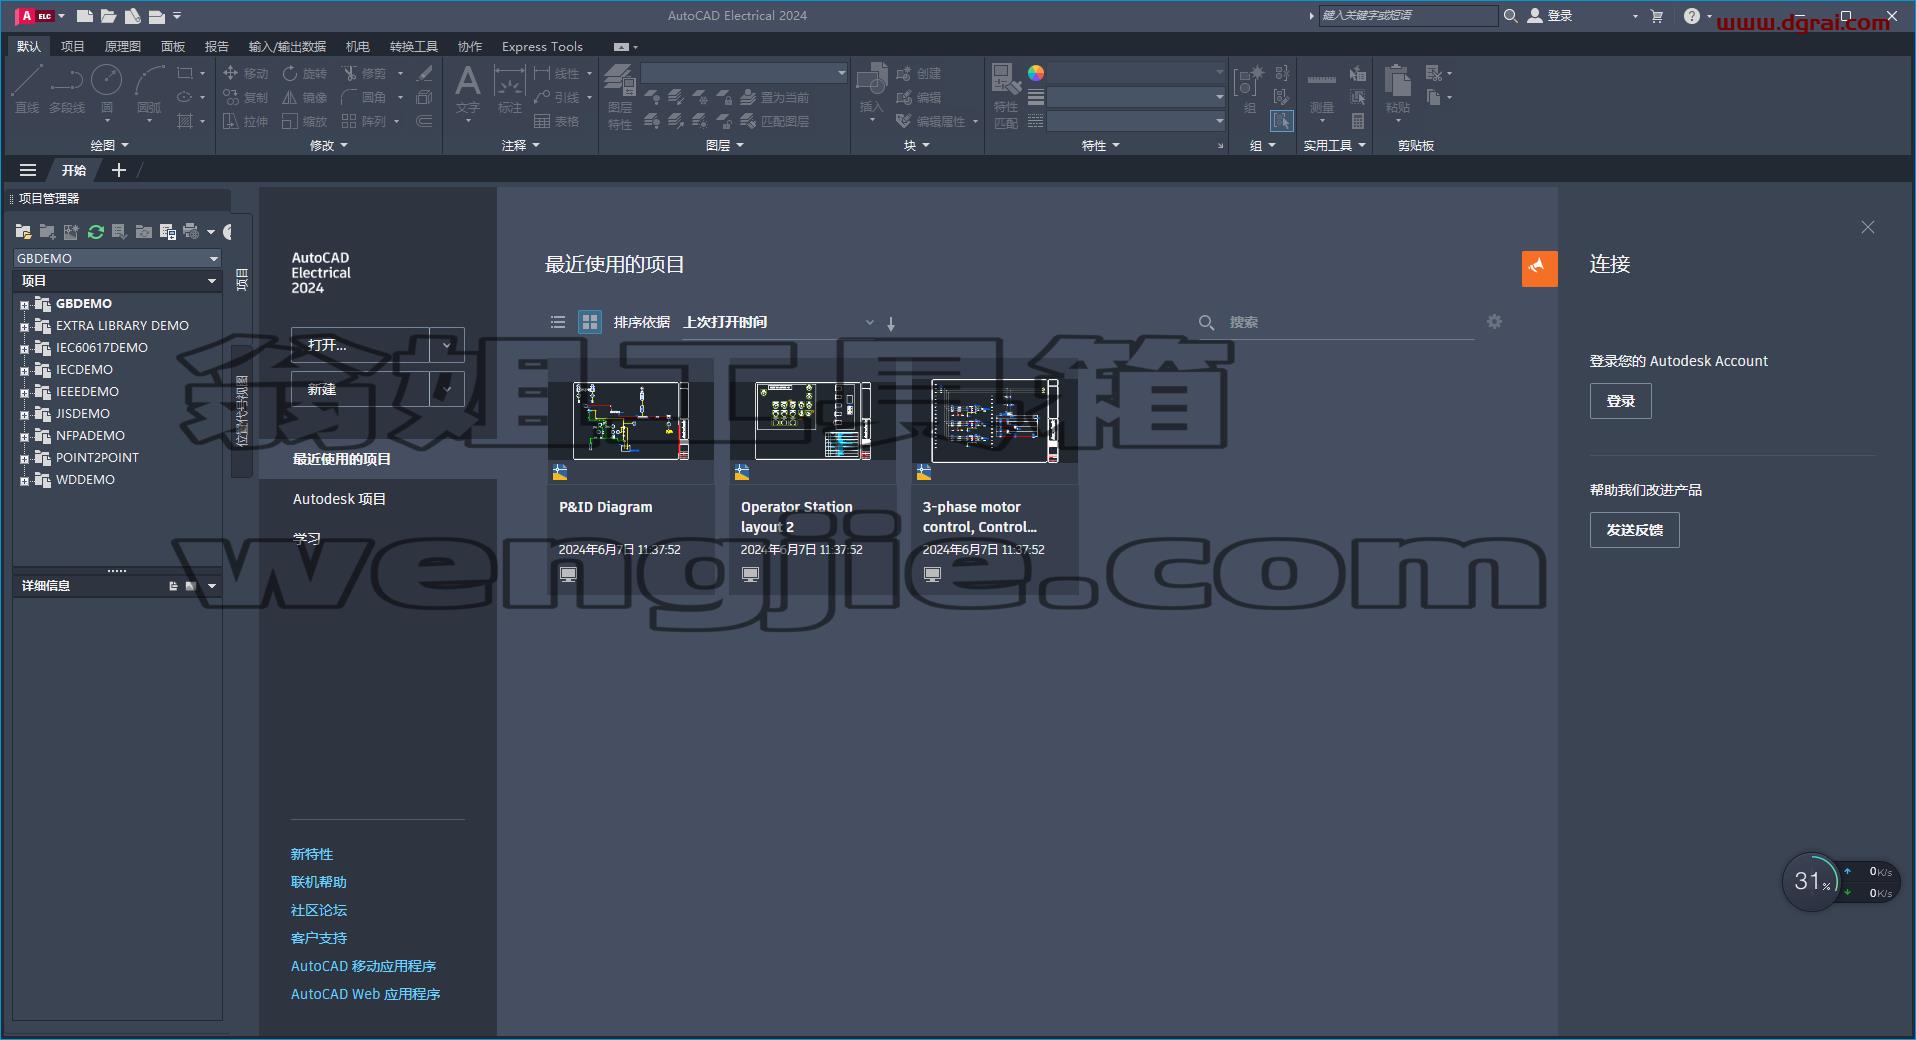Click the 旋转 (Rotate) tool
Screen dimensions: 1916x1040
pyautogui.click(x=304, y=73)
